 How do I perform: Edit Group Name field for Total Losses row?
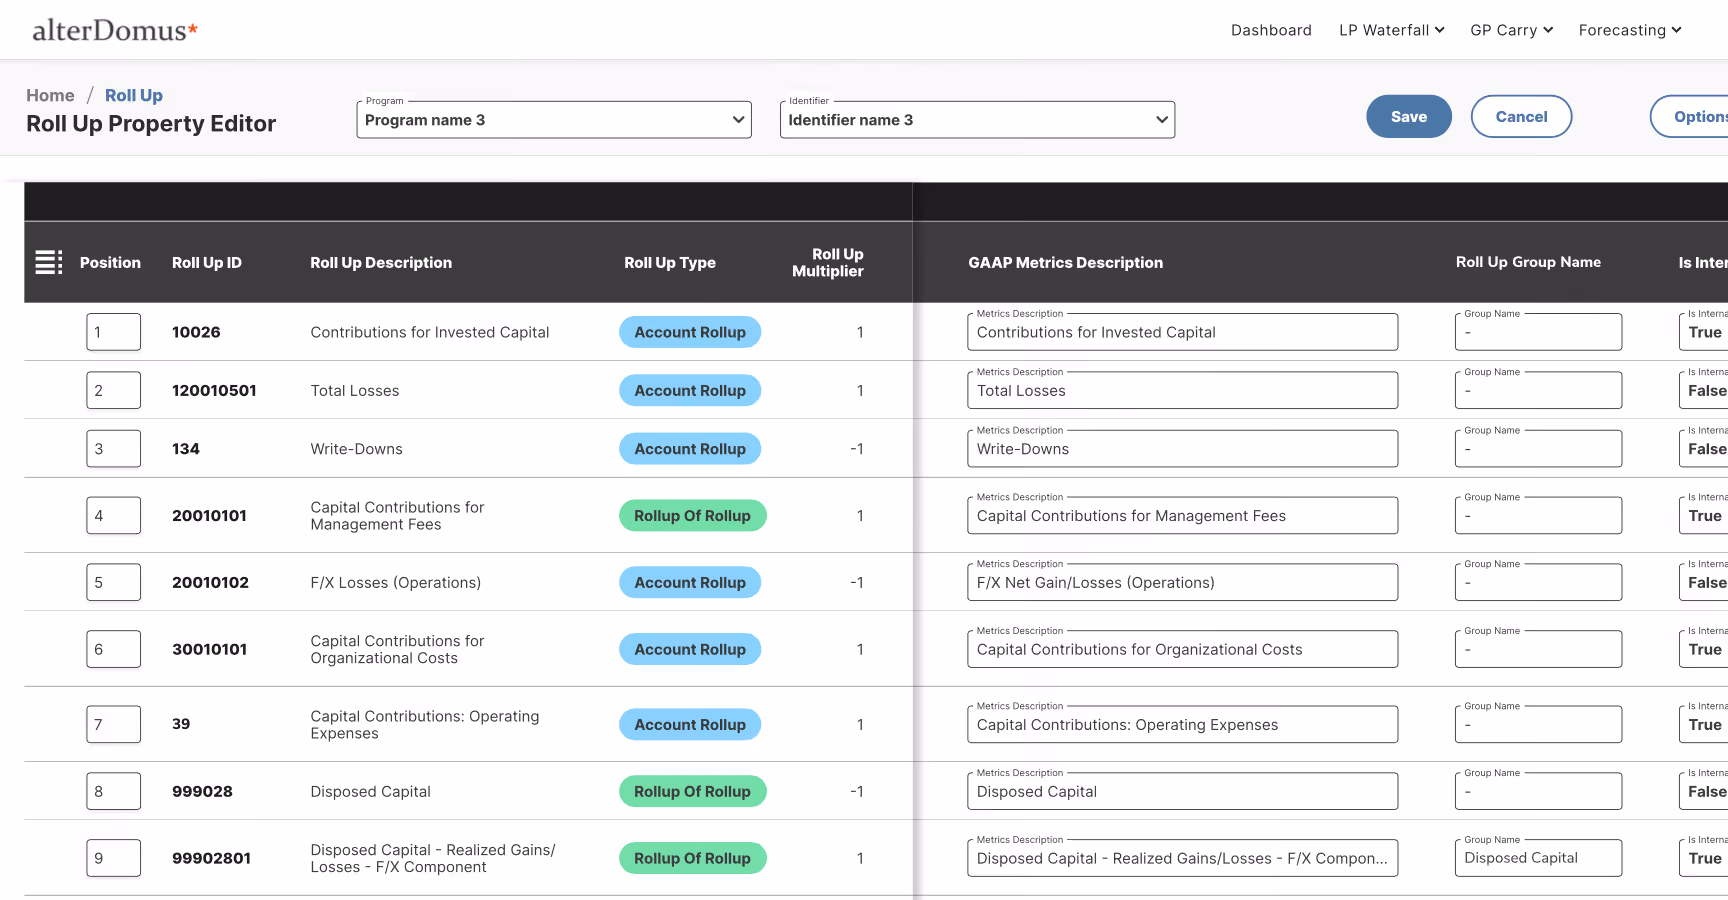coord(1538,390)
